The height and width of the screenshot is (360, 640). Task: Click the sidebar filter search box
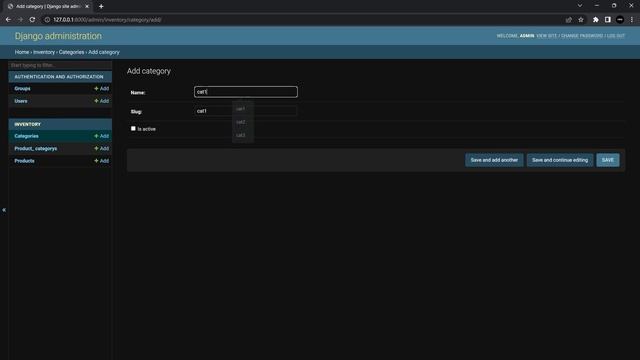[x=60, y=65]
